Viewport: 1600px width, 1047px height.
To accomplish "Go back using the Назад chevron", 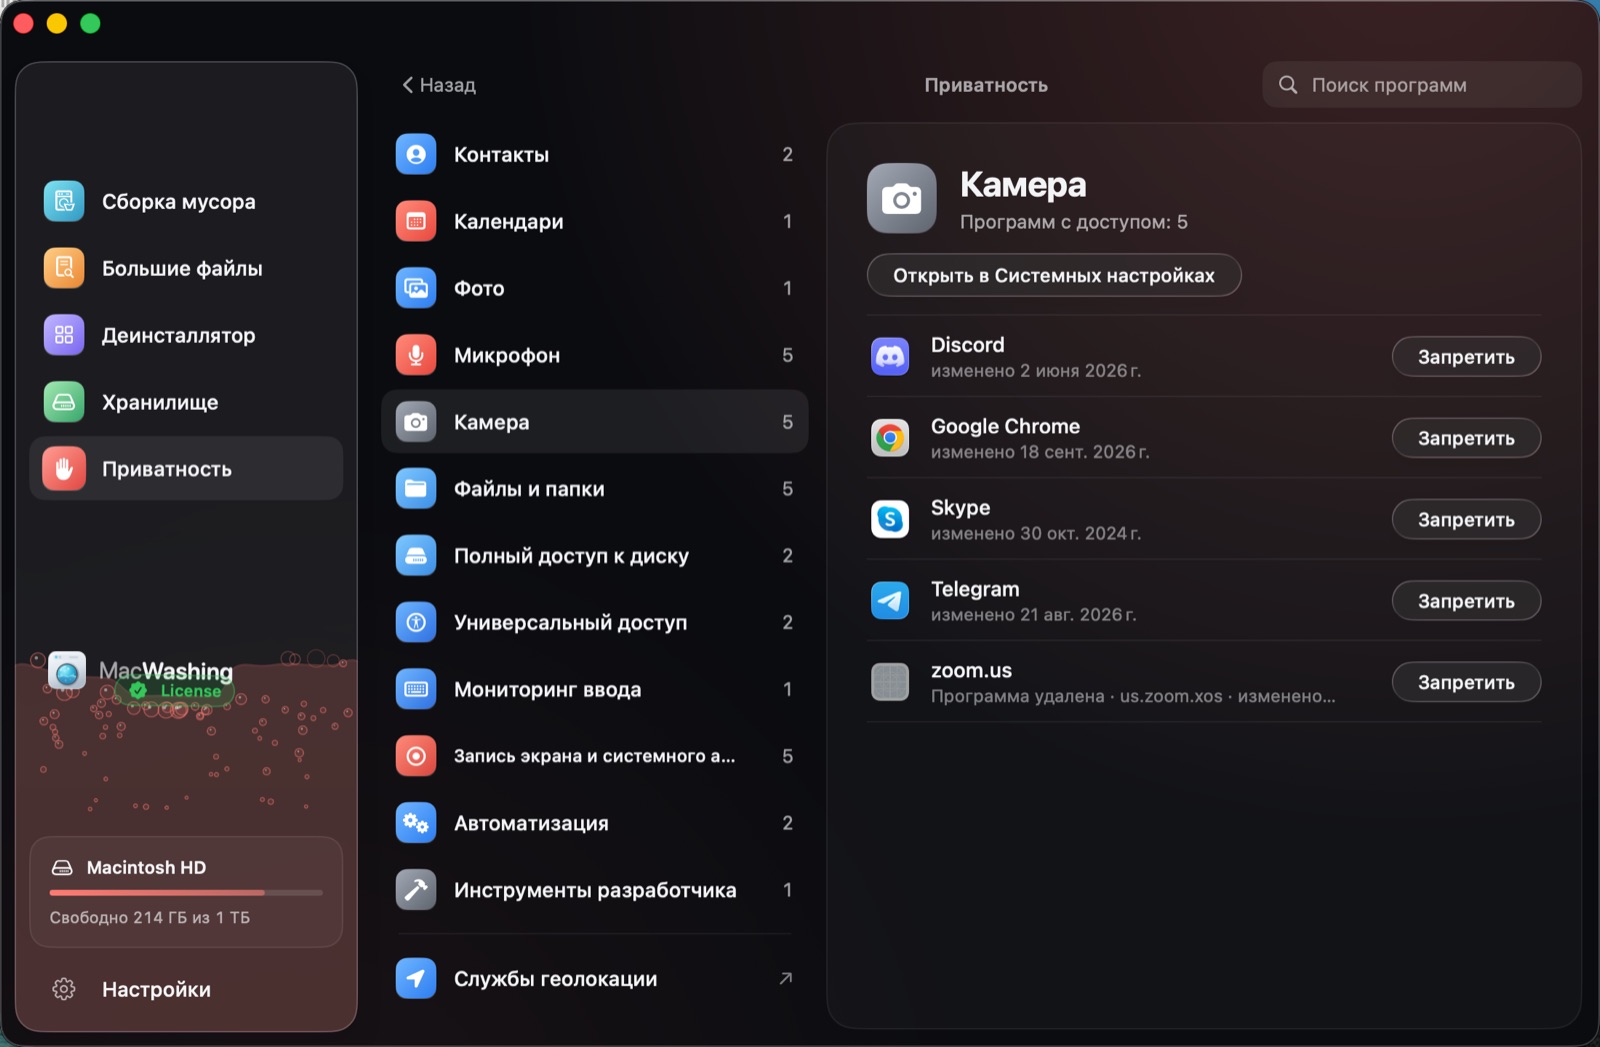I will tap(407, 85).
